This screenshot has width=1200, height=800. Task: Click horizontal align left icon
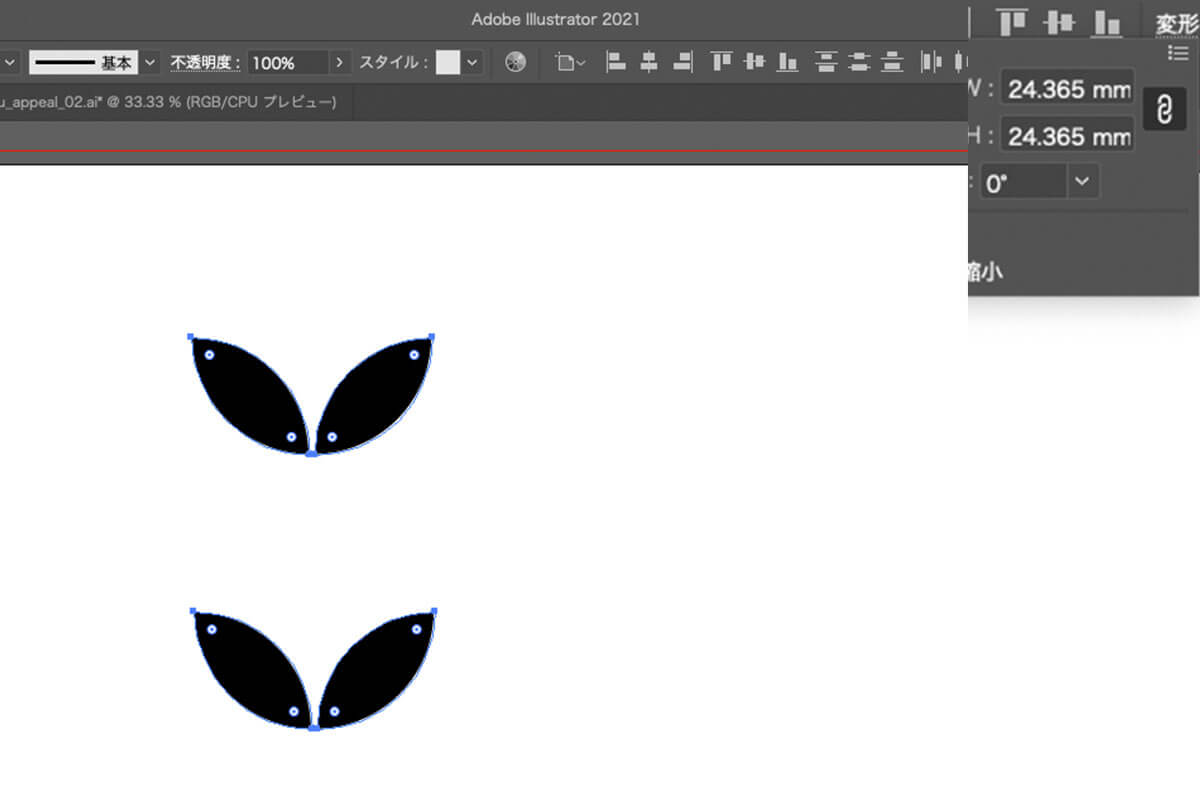617,62
